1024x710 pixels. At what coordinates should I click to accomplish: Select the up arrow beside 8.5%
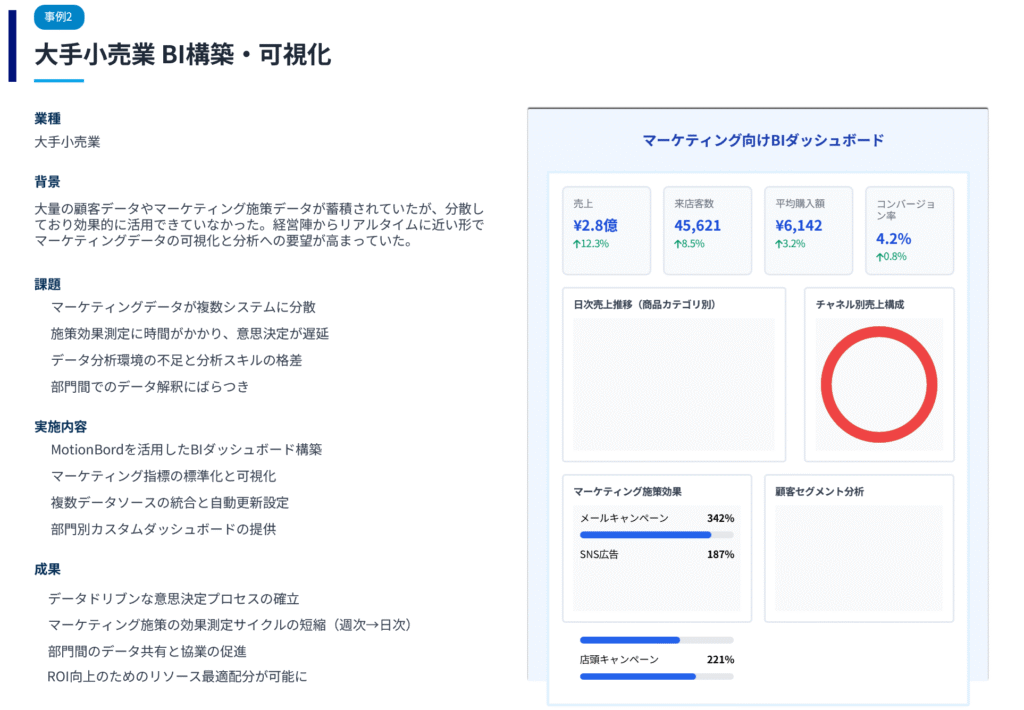coord(678,244)
